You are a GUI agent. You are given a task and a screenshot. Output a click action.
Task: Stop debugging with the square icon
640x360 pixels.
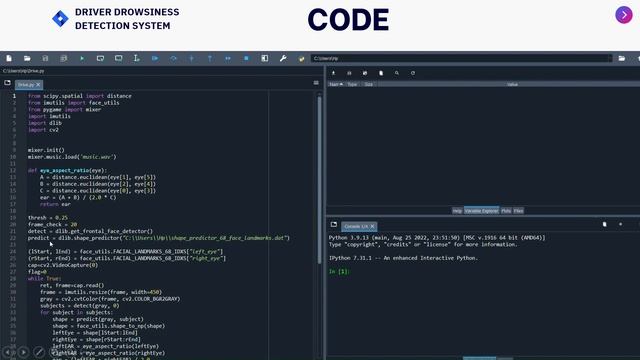click(246, 58)
